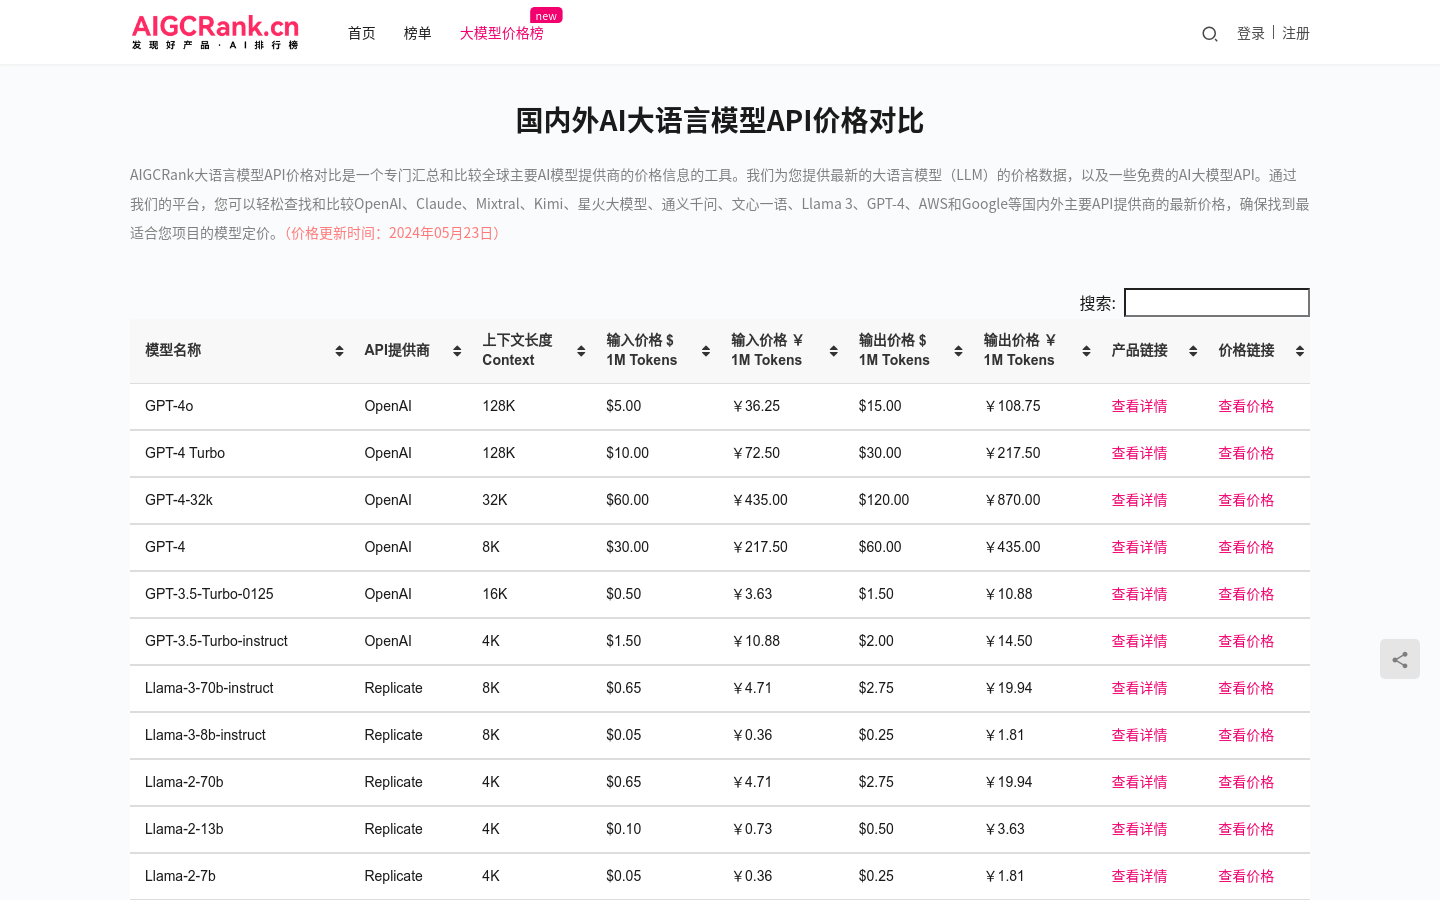Click the AIGCRank.cn logo

215,32
